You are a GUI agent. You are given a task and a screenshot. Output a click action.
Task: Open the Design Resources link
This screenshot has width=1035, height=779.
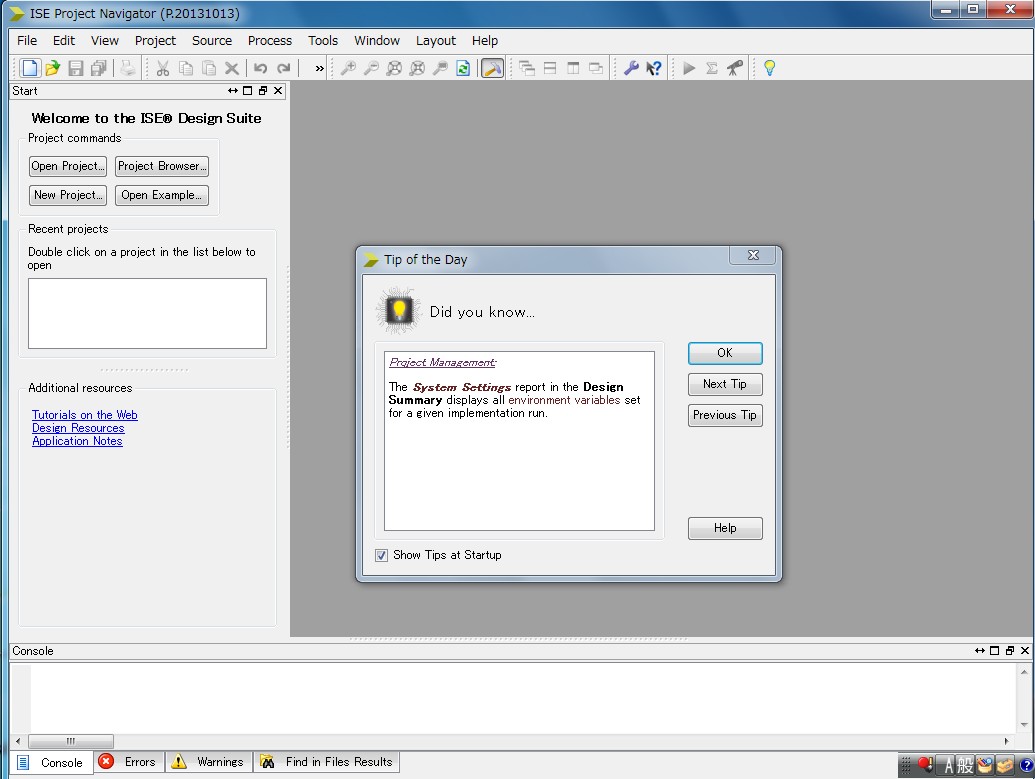pyautogui.click(x=78, y=428)
